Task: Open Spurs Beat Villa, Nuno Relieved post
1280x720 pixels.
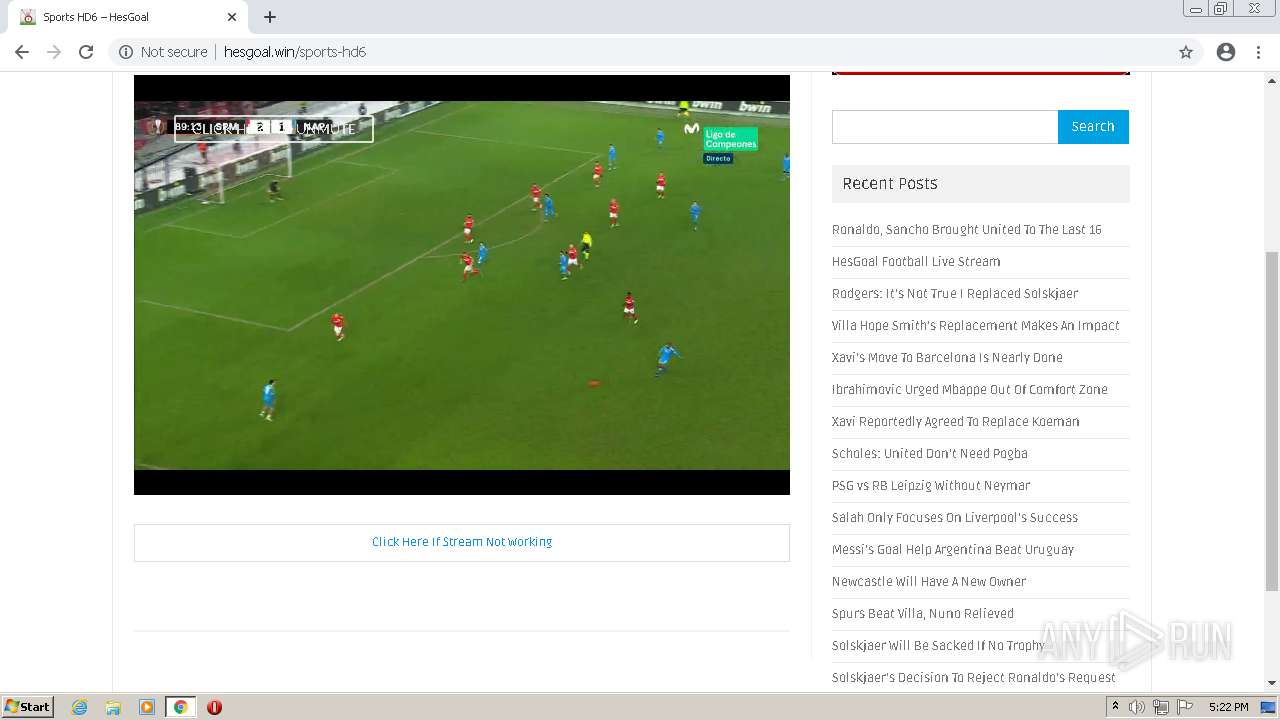Action: click(x=923, y=614)
